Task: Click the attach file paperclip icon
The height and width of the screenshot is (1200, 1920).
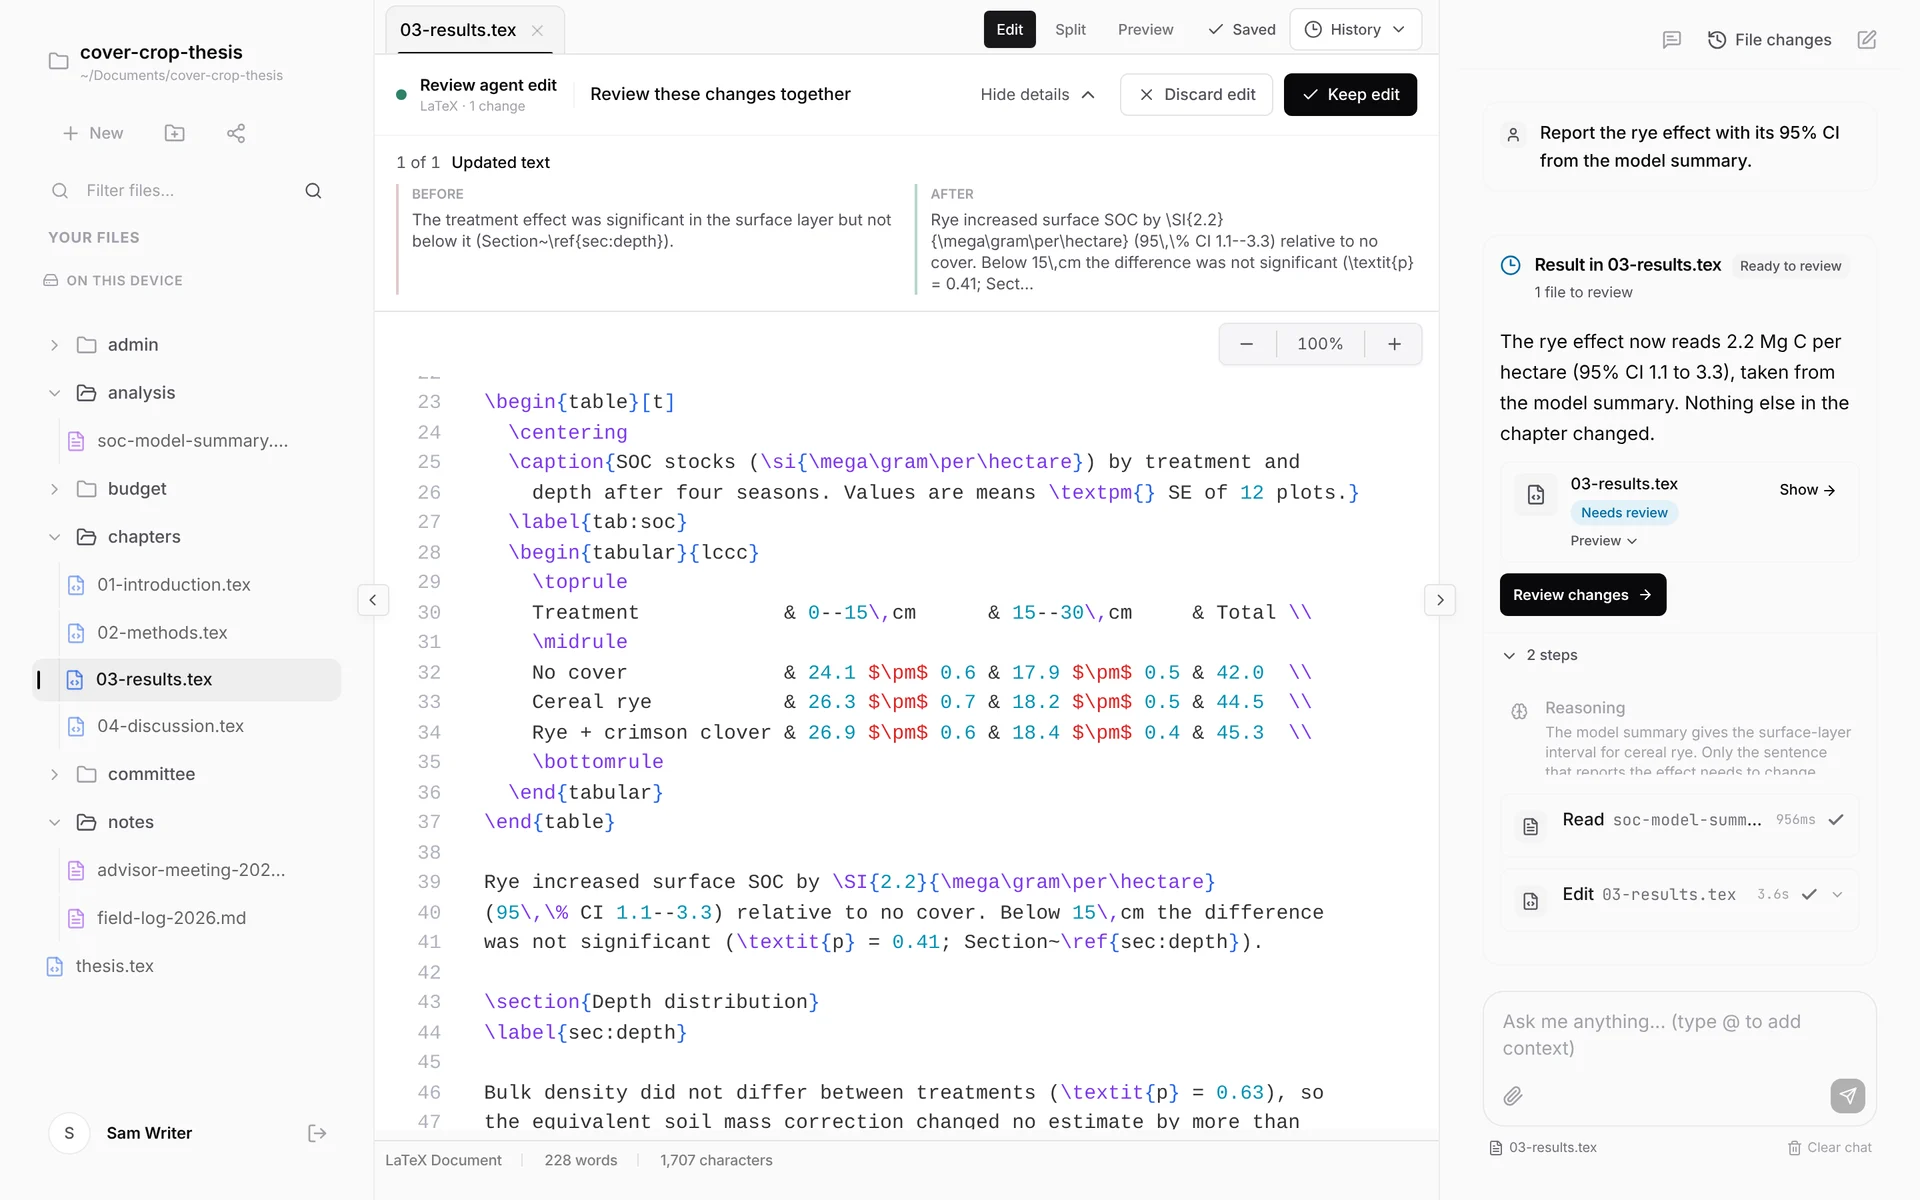Action: coord(1513,1096)
